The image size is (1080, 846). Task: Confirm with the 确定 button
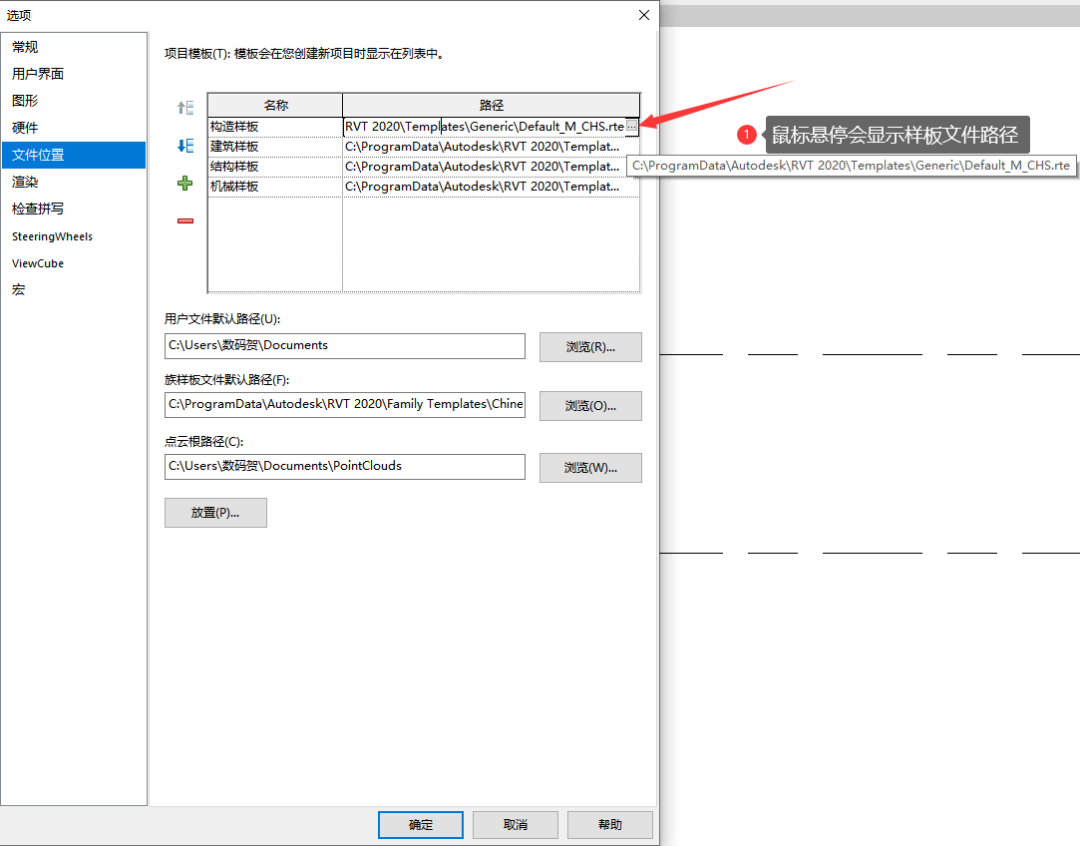(421, 825)
